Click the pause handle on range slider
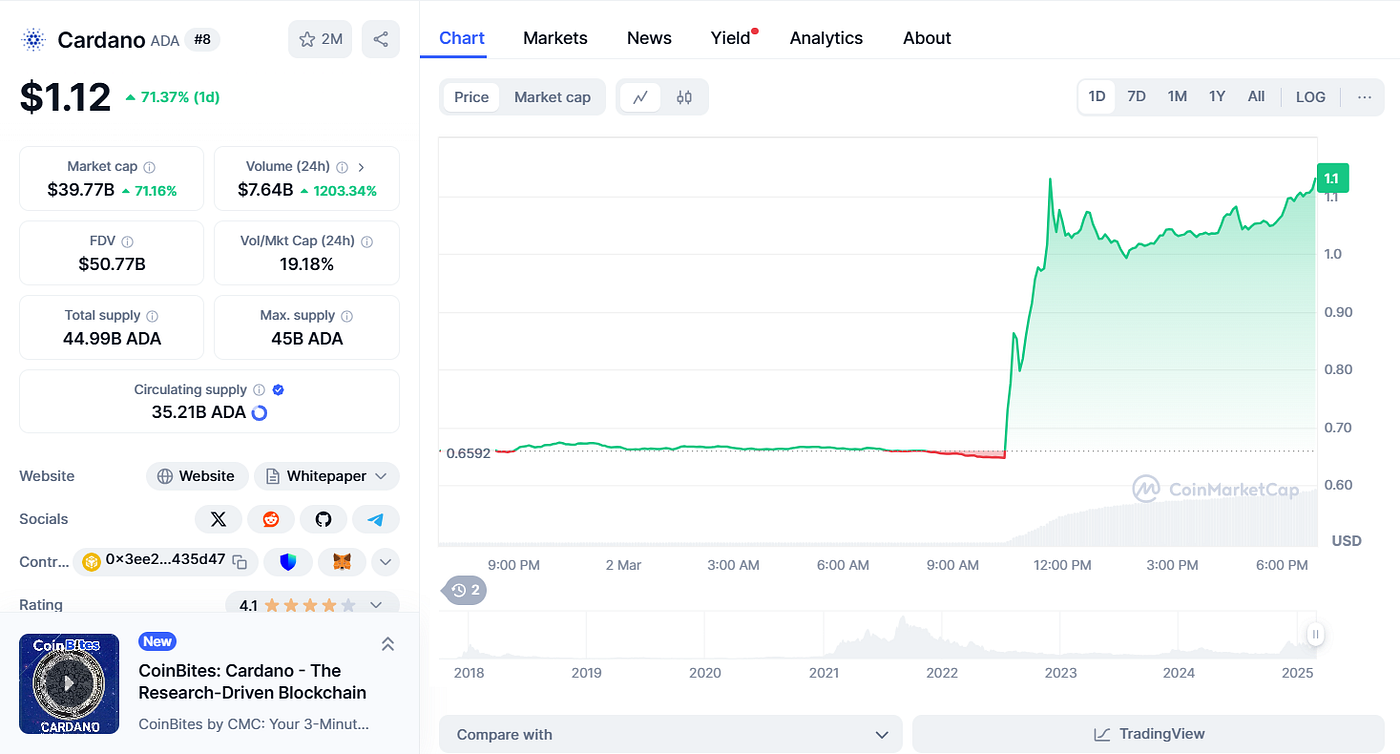1400x754 pixels. pyautogui.click(x=1316, y=634)
